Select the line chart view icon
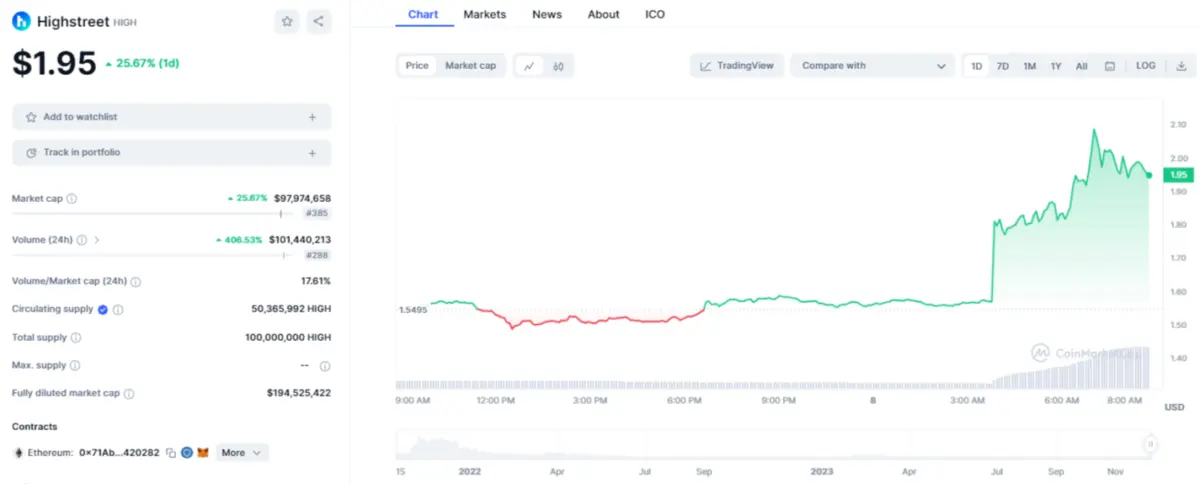Viewport: 1200px width, 484px height. point(529,66)
